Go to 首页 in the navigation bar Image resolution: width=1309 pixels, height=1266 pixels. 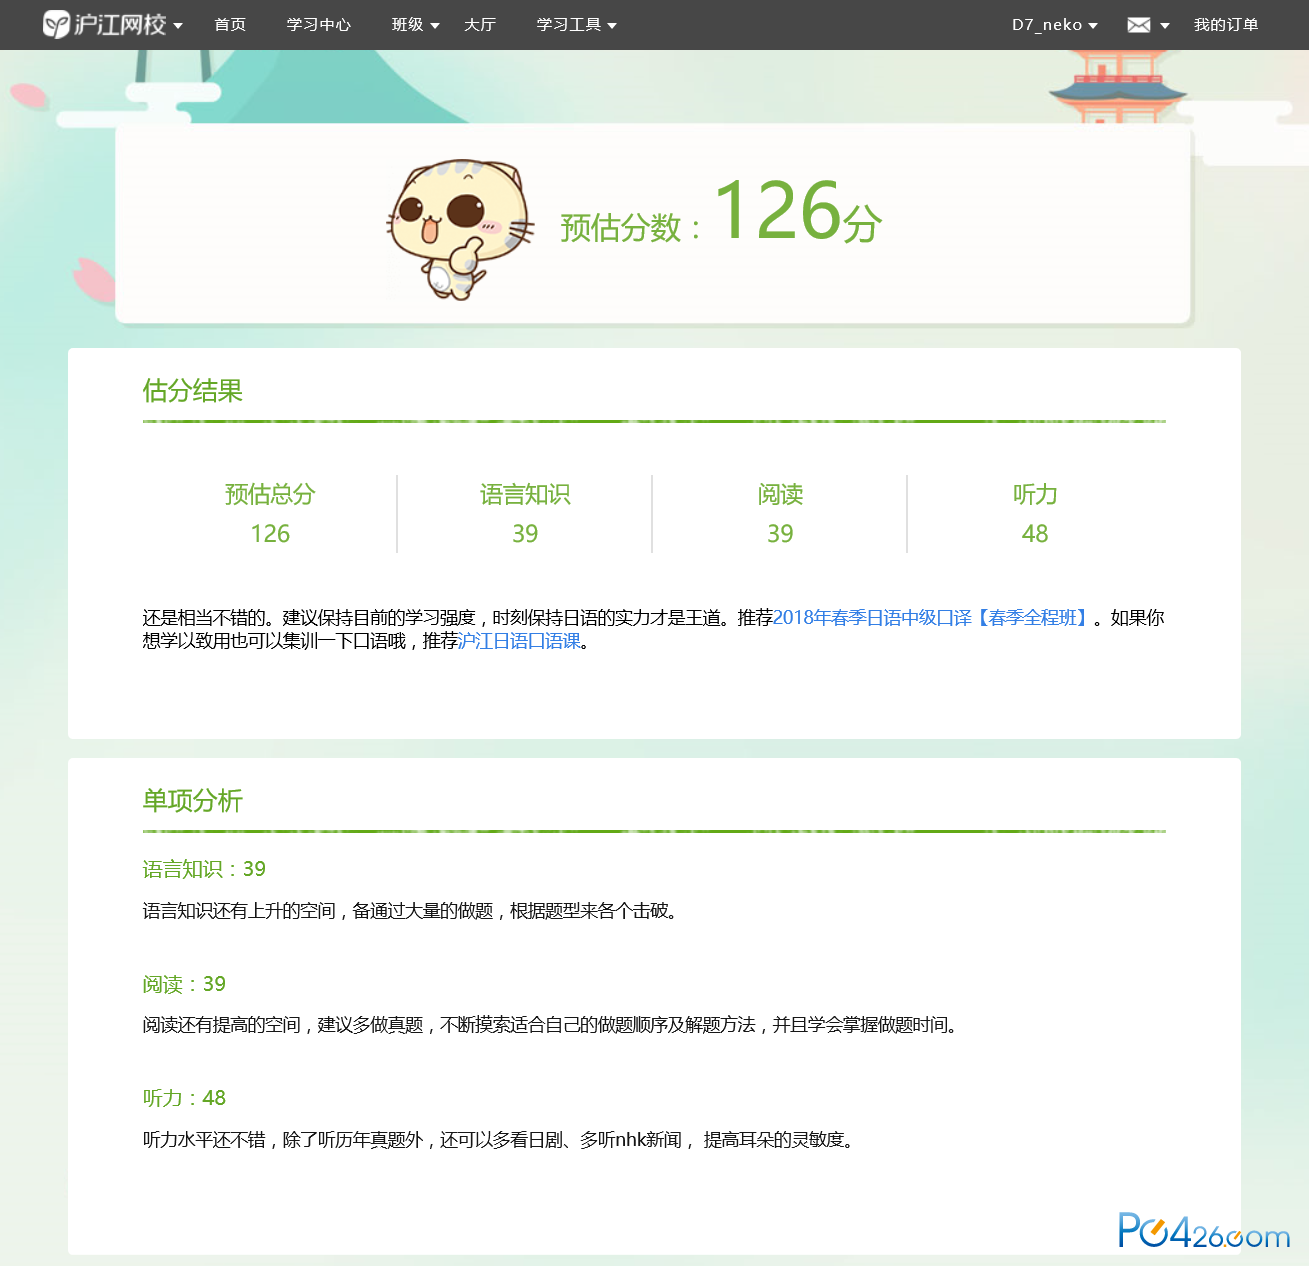pyautogui.click(x=230, y=25)
